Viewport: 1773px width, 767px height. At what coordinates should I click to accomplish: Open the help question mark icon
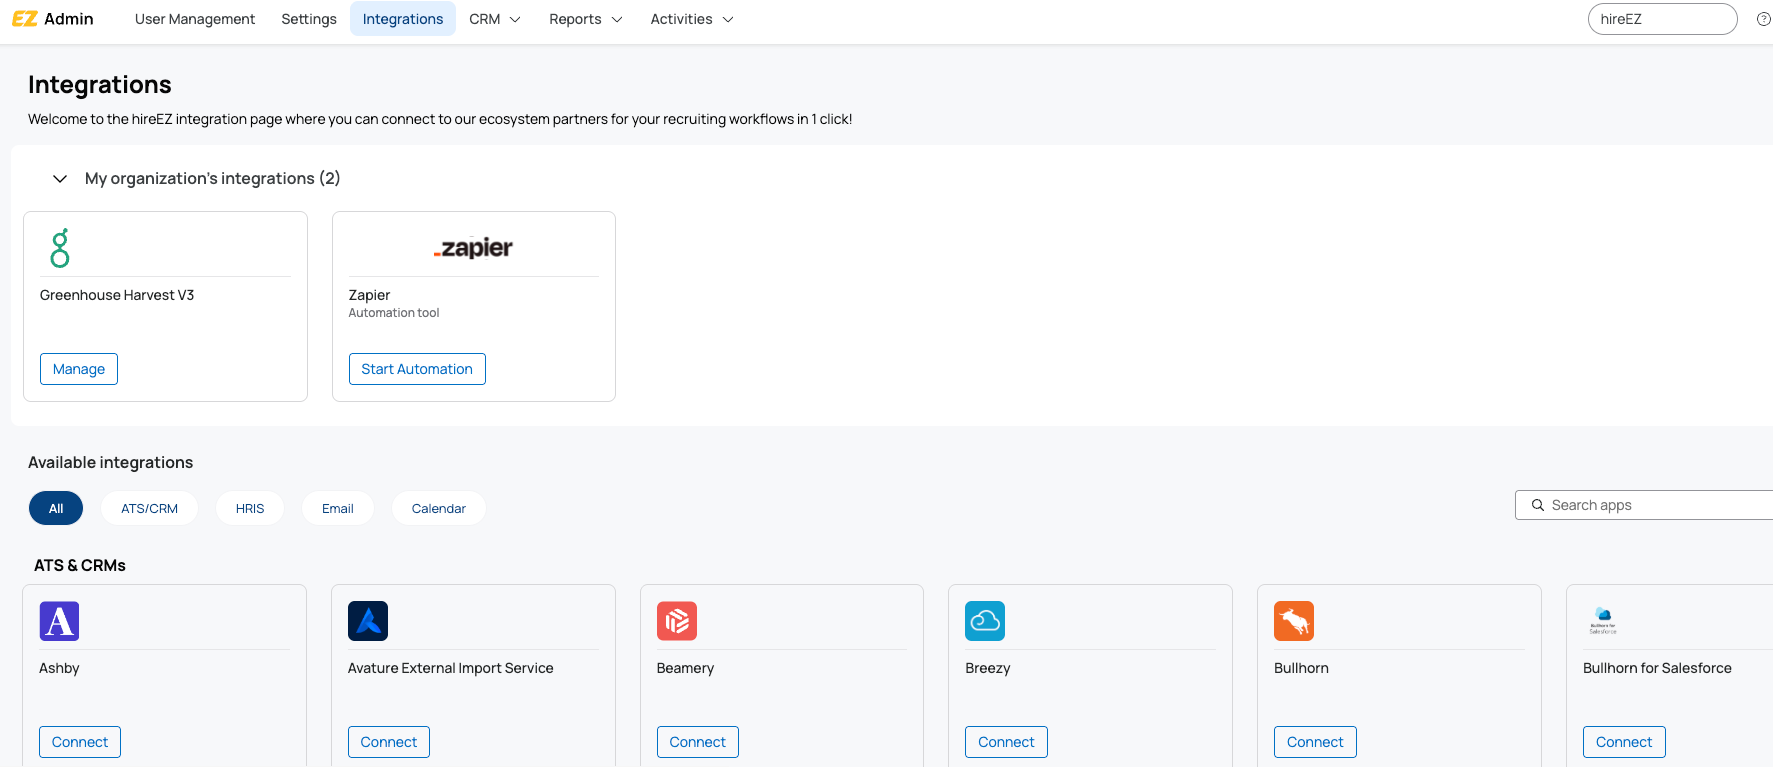pyautogui.click(x=1764, y=19)
